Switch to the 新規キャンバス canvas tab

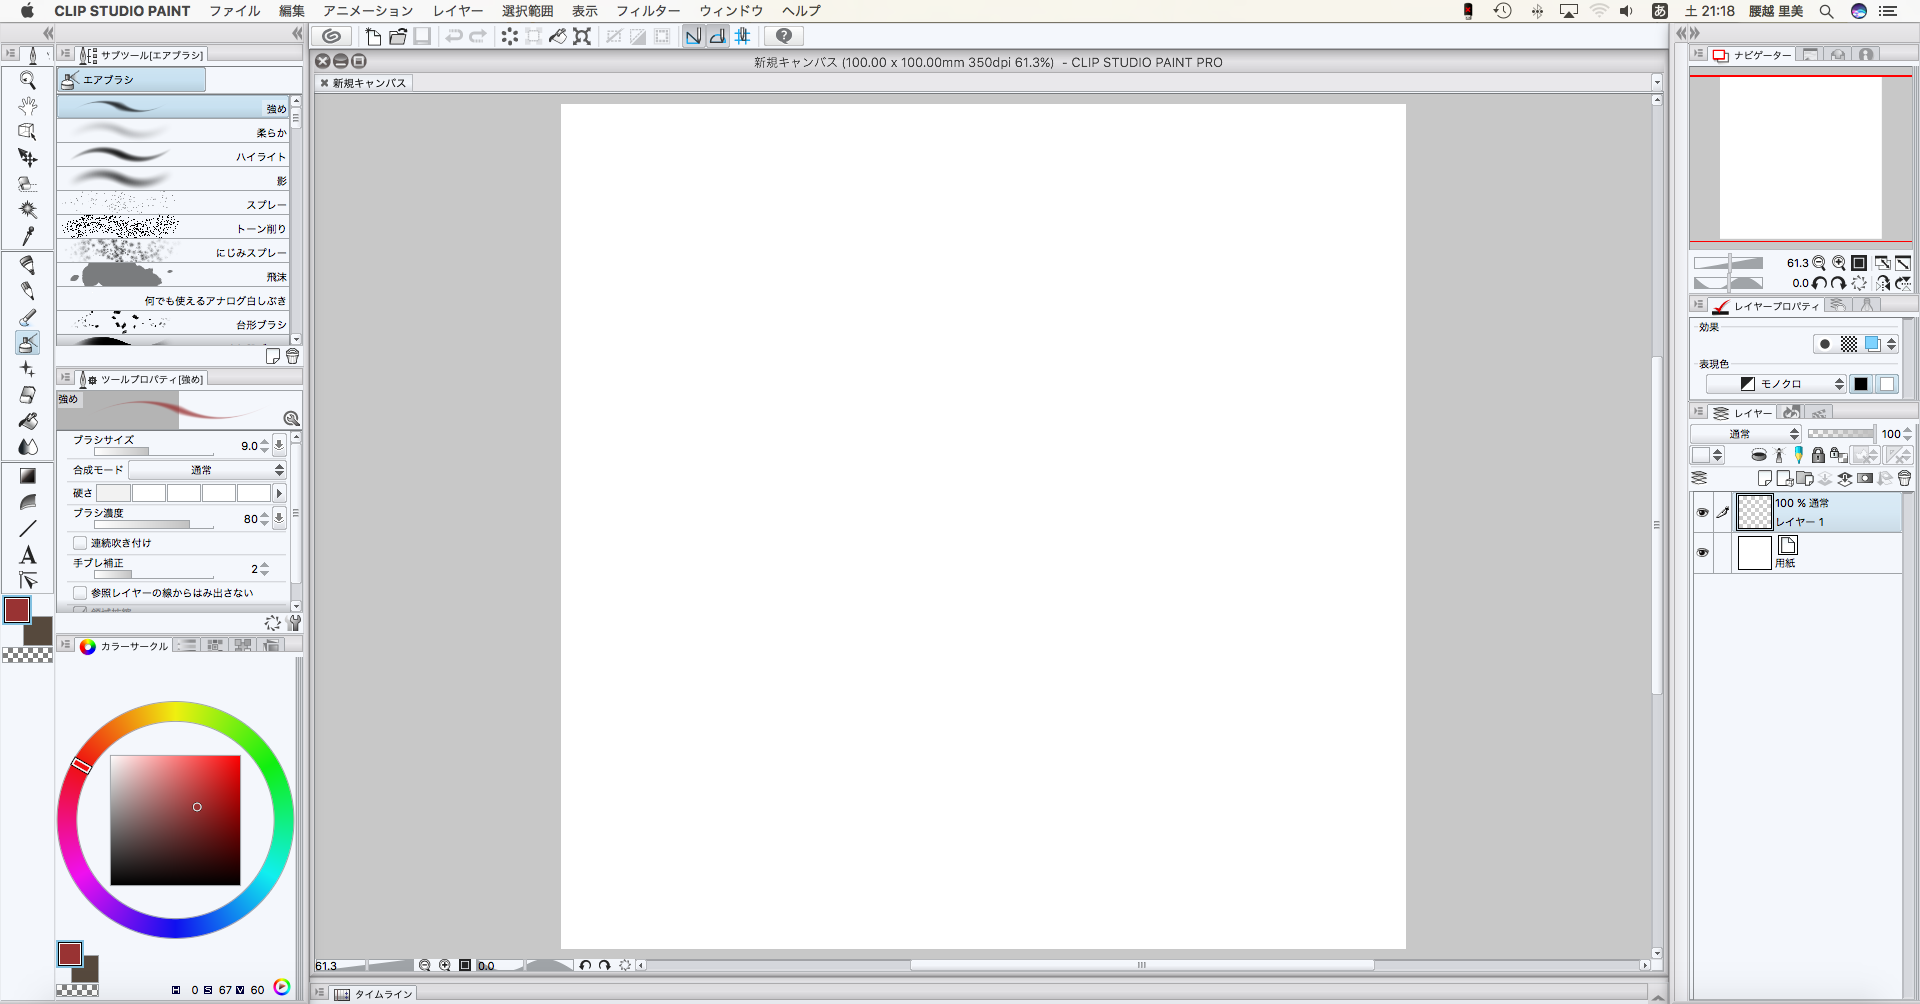(364, 83)
